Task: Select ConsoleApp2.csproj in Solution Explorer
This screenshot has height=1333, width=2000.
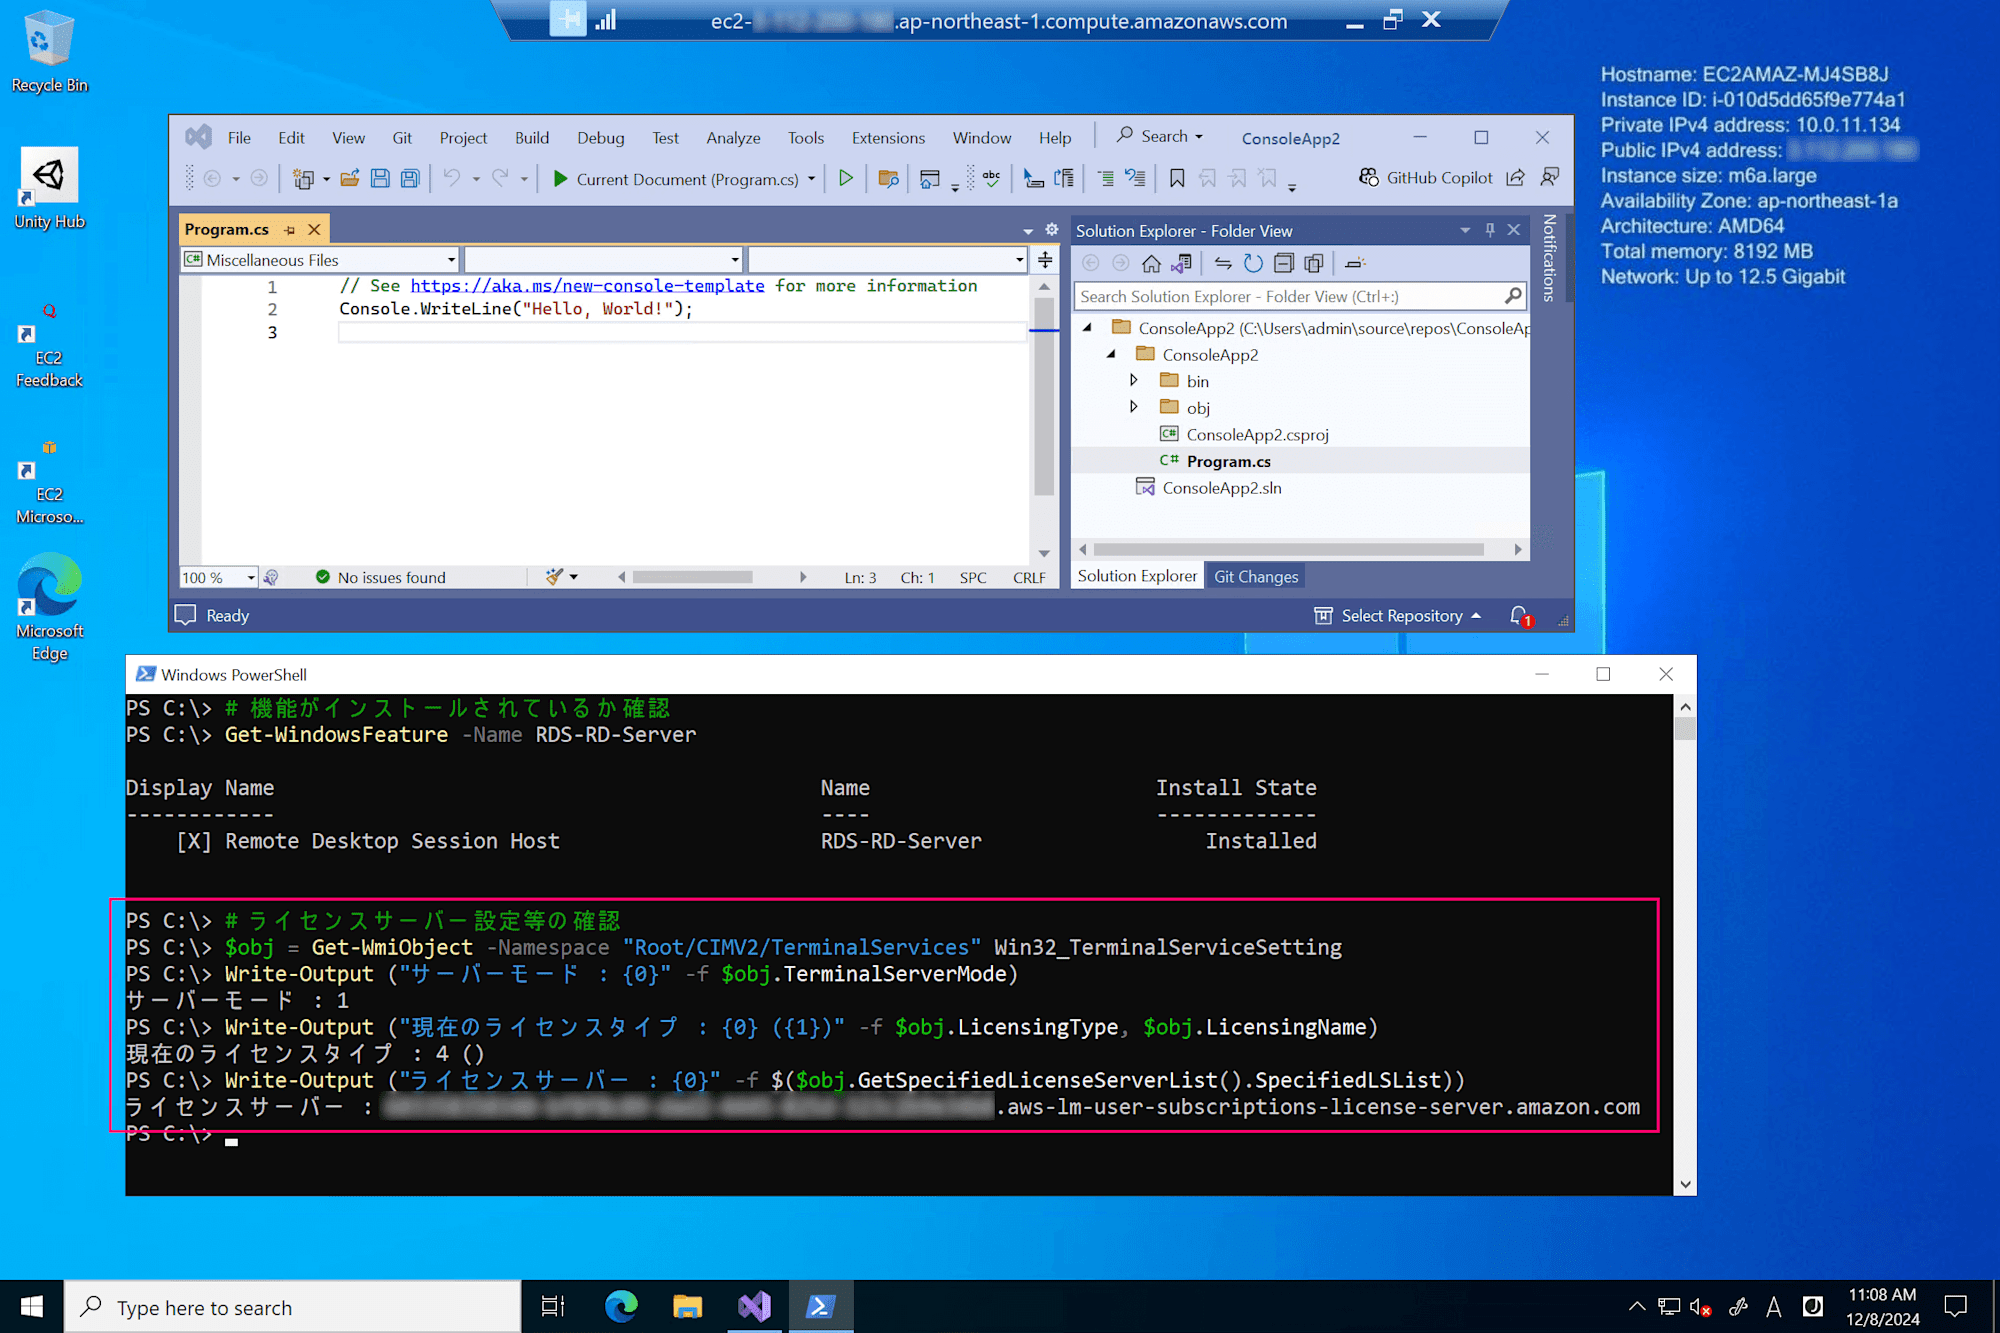Action: [x=1257, y=434]
